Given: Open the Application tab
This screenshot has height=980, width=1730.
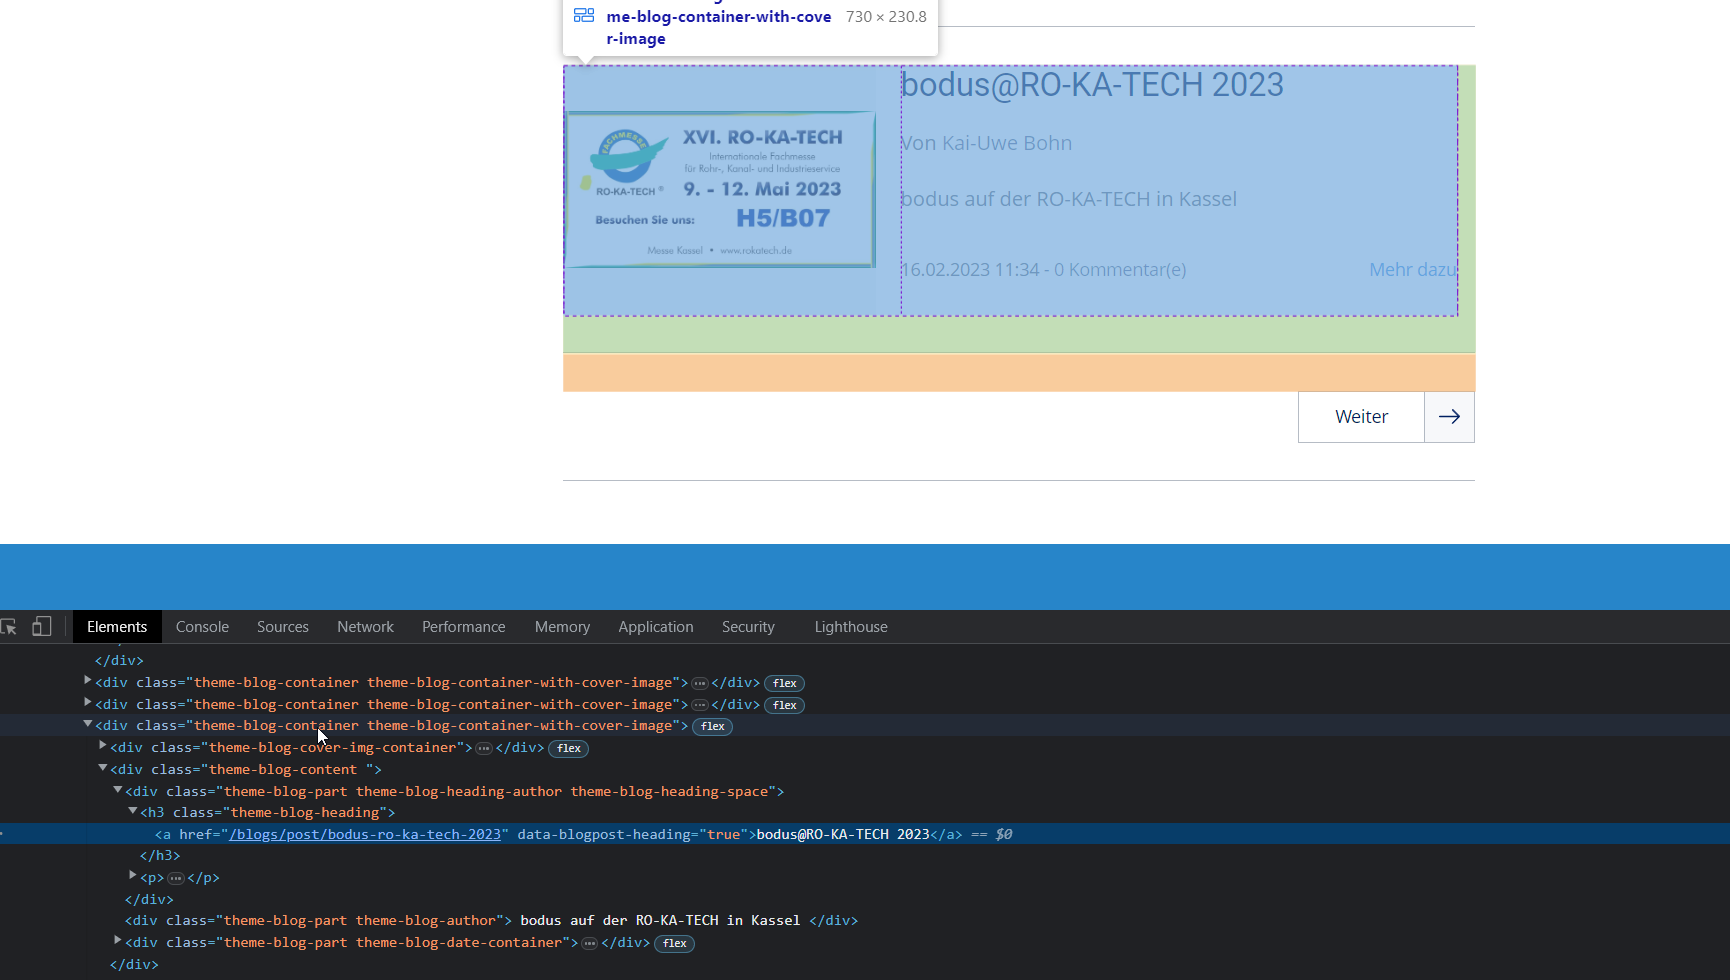Looking at the screenshot, I should coord(656,627).
